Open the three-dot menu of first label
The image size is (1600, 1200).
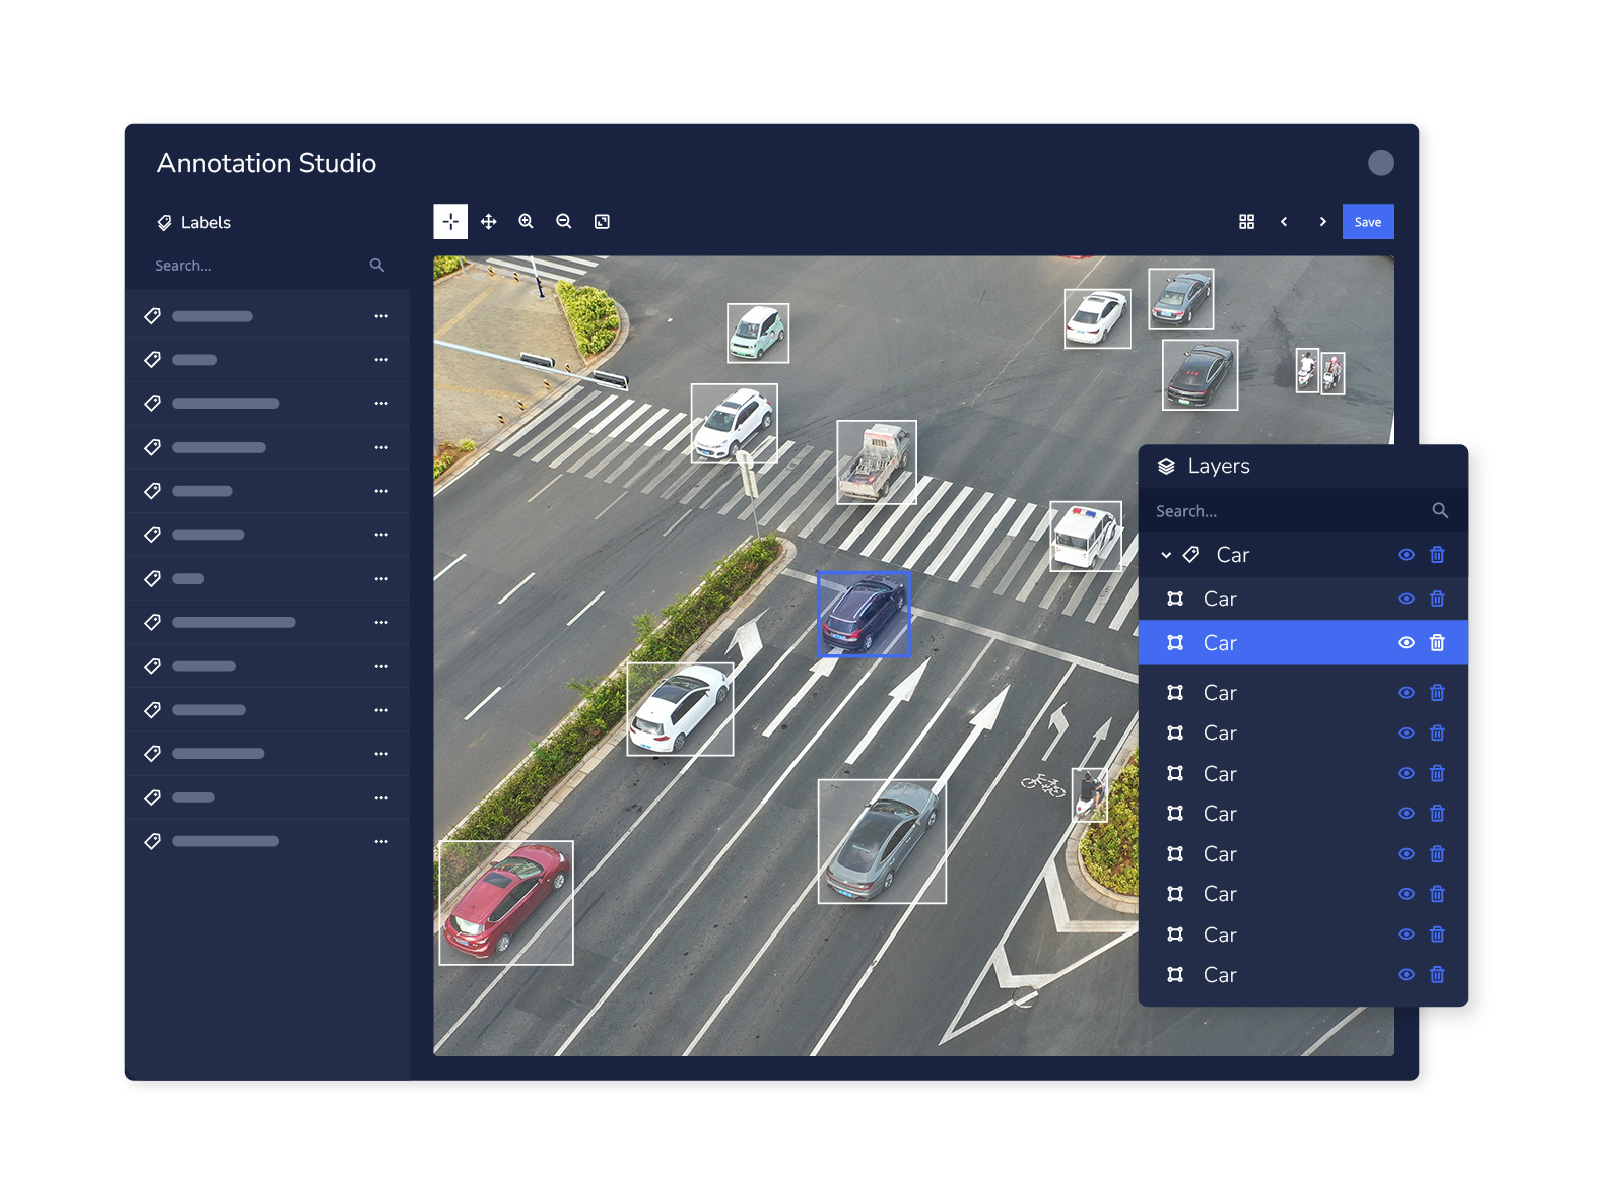(381, 316)
